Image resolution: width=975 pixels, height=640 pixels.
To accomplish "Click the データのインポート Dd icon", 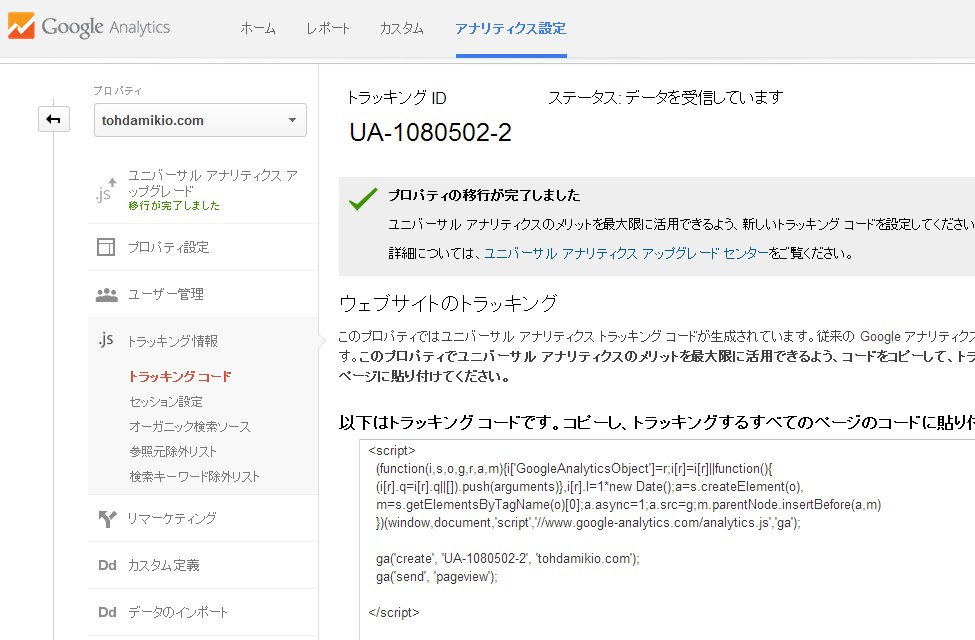I will pyautogui.click(x=106, y=611).
